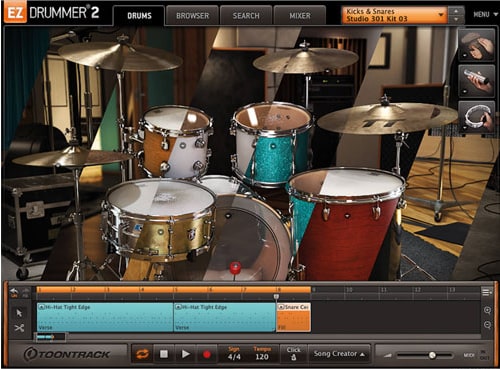Switch to the Mixer tab
This screenshot has width=500, height=369.
coord(299,16)
